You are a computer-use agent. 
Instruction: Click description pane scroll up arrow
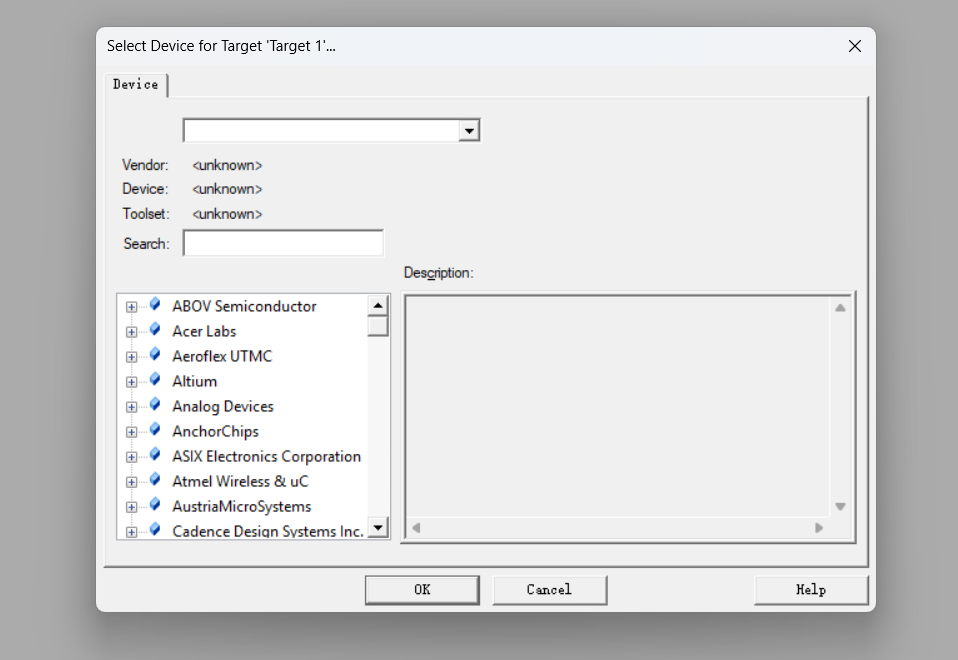pyautogui.click(x=840, y=308)
